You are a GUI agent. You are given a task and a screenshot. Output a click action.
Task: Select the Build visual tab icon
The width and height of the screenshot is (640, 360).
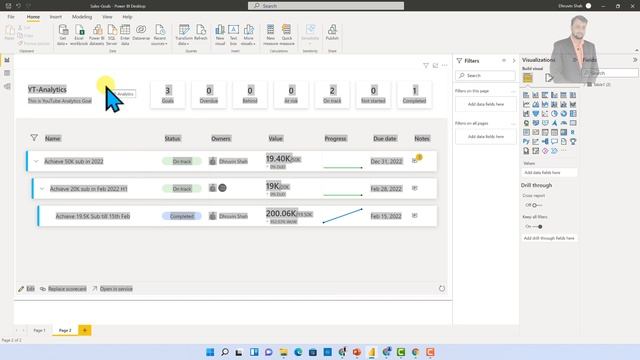tap(528, 78)
